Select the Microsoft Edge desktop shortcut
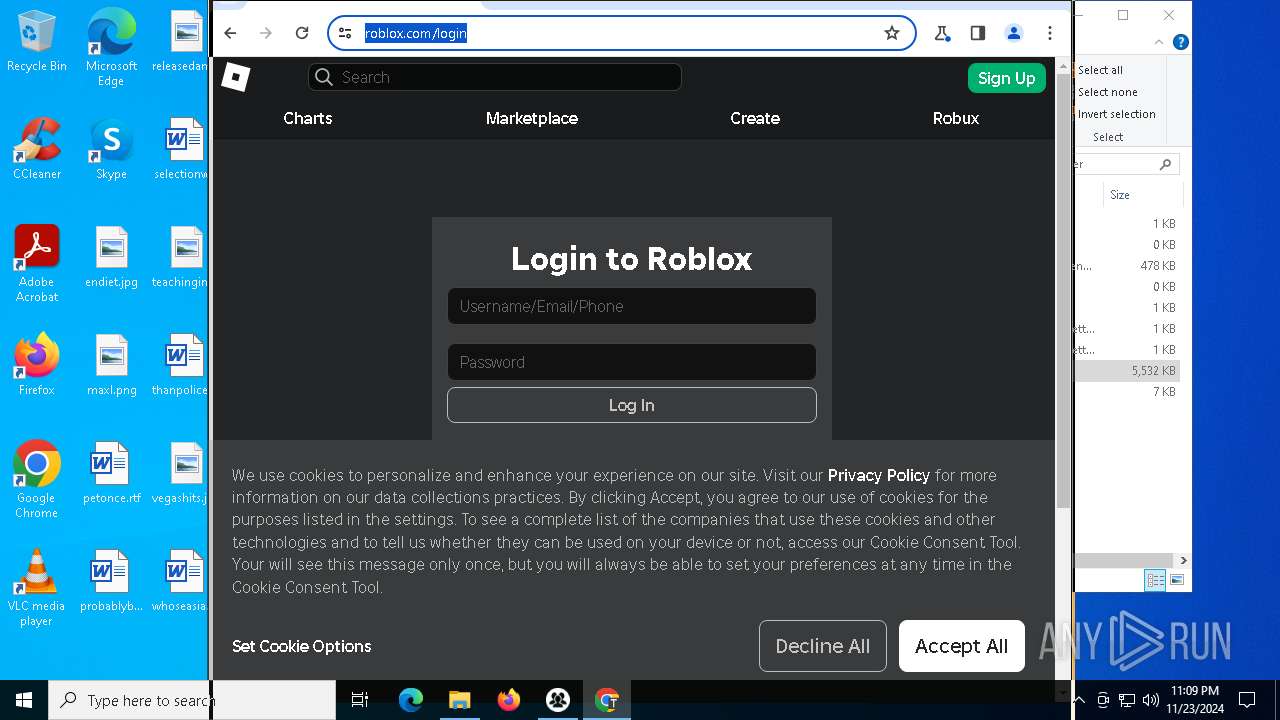The height and width of the screenshot is (720, 1280). point(111,48)
